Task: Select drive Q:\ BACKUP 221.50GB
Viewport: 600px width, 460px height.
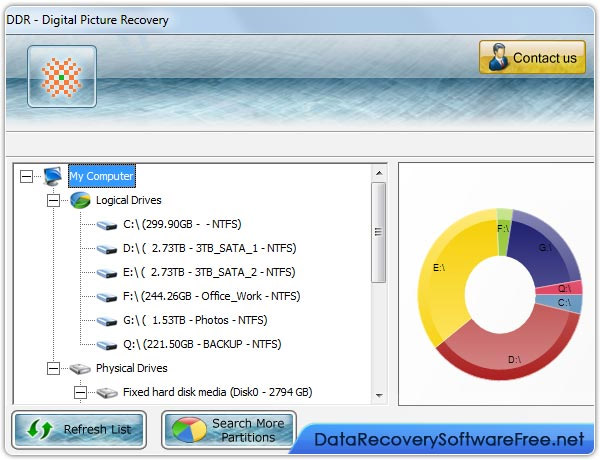Action: (202, 344)
